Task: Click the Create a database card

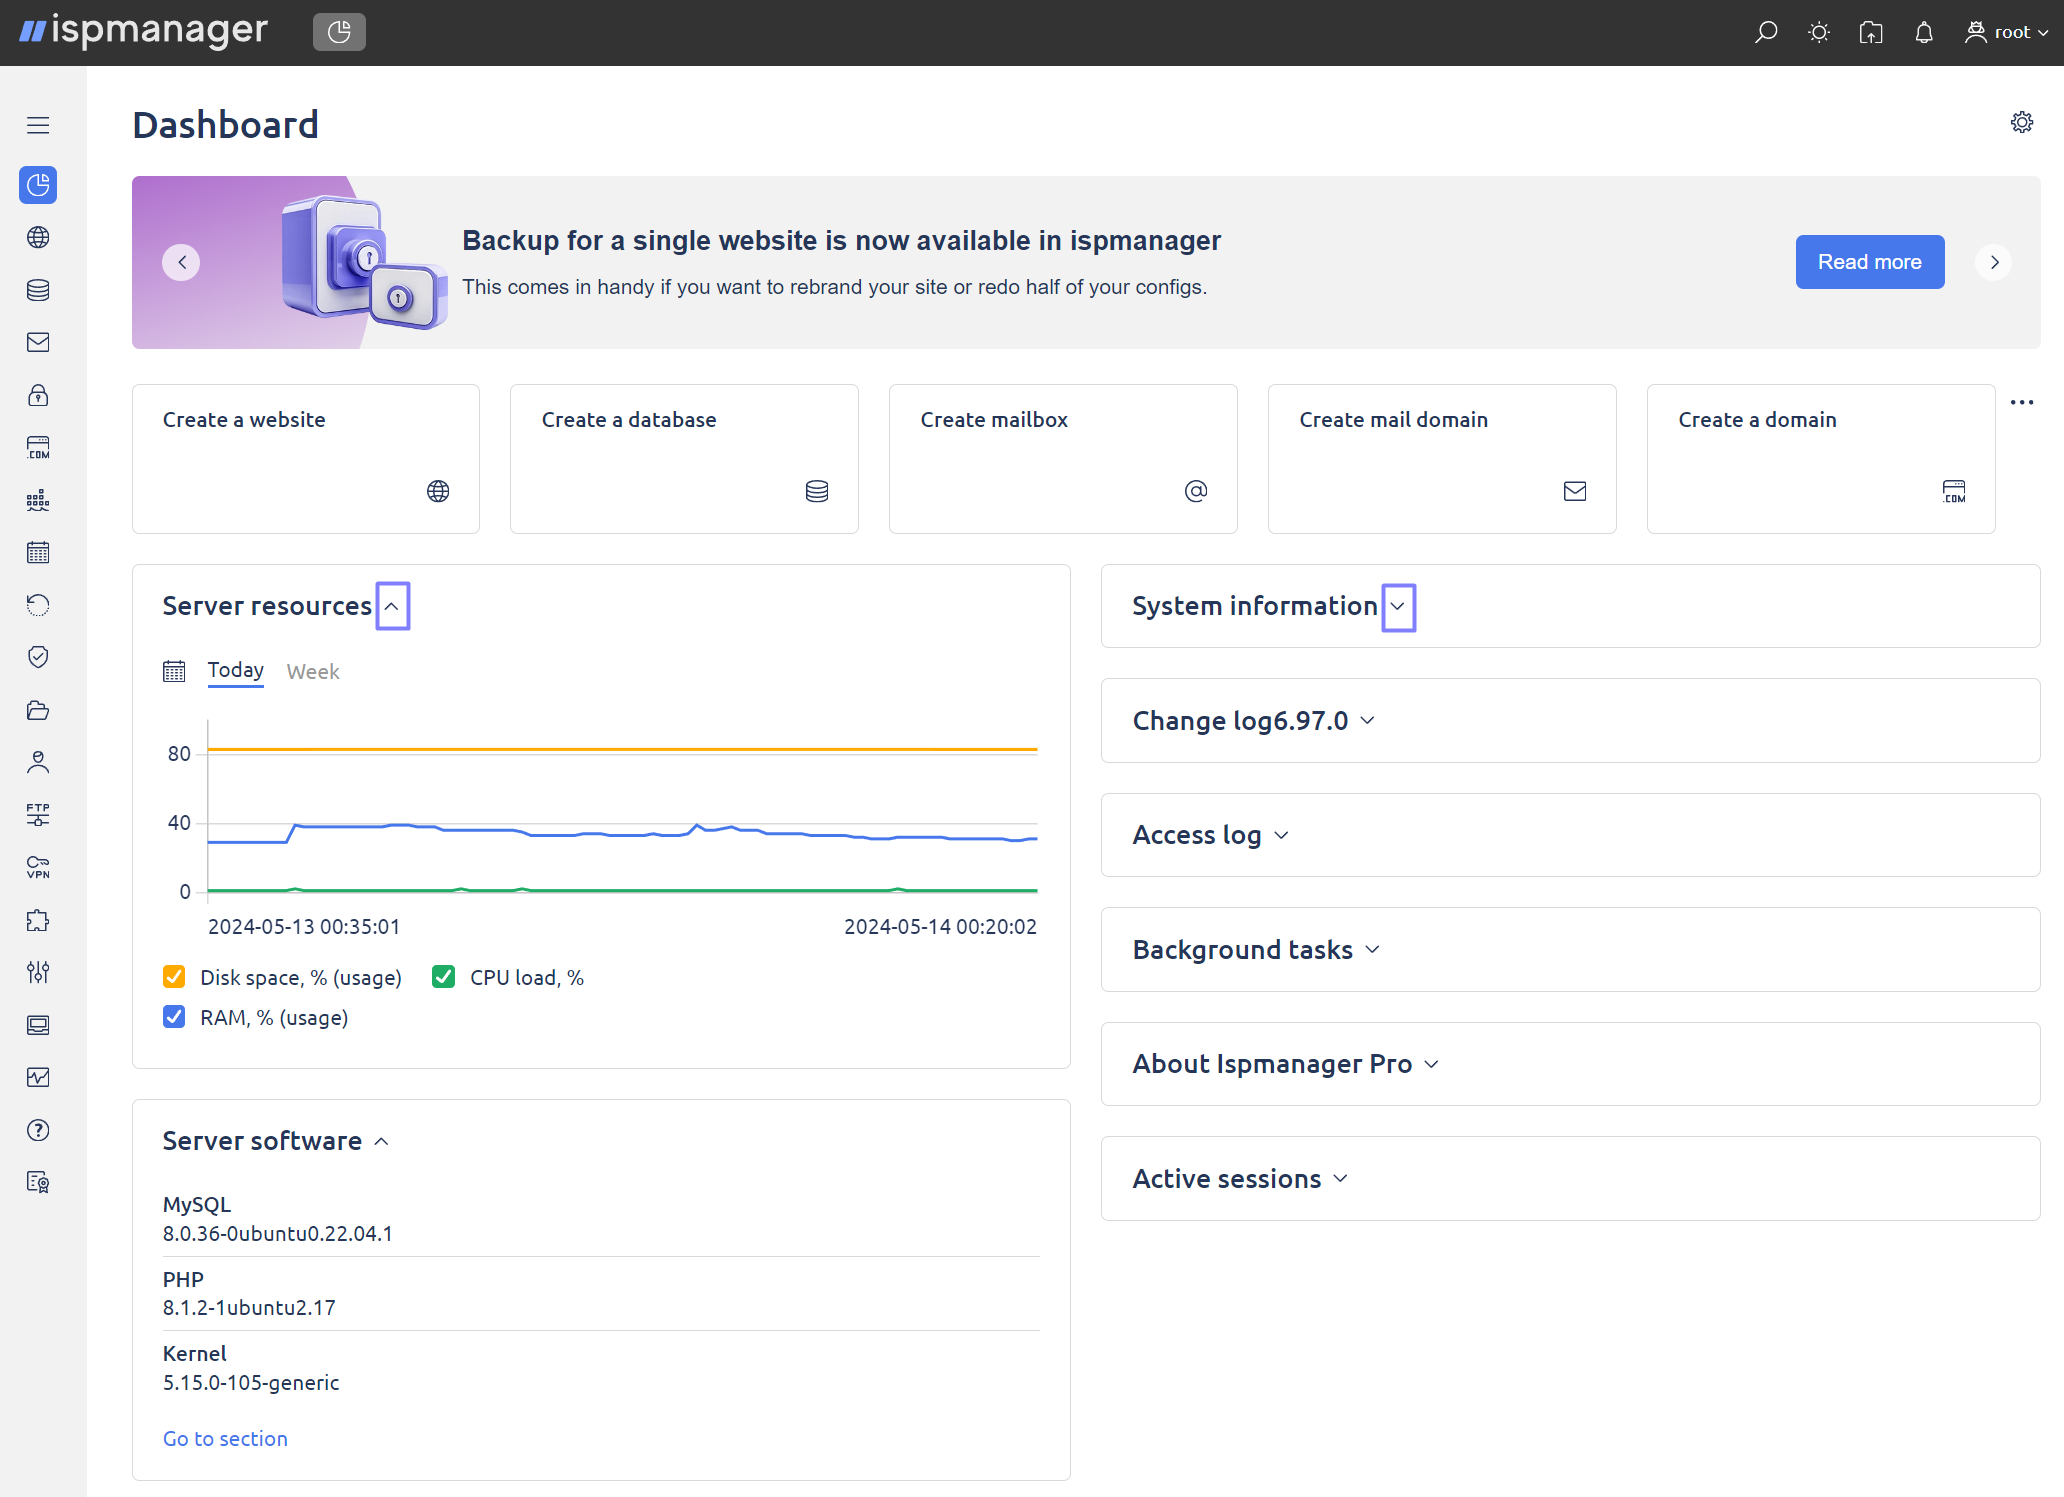Action: coord(684,459)
